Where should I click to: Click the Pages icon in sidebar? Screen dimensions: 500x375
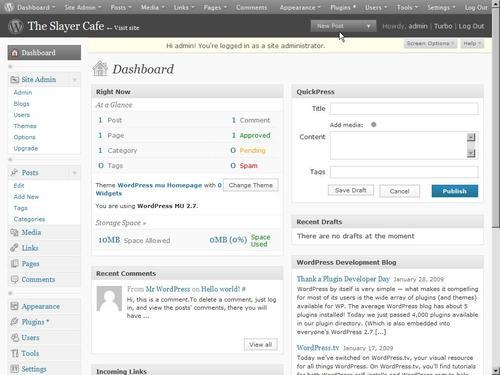[x=14, y=264]
